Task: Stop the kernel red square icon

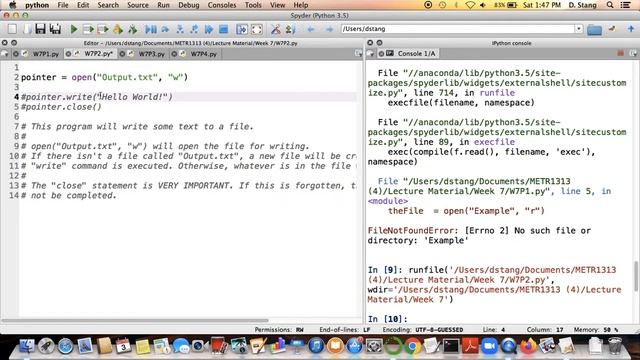Action: click(x=620, y=53)
